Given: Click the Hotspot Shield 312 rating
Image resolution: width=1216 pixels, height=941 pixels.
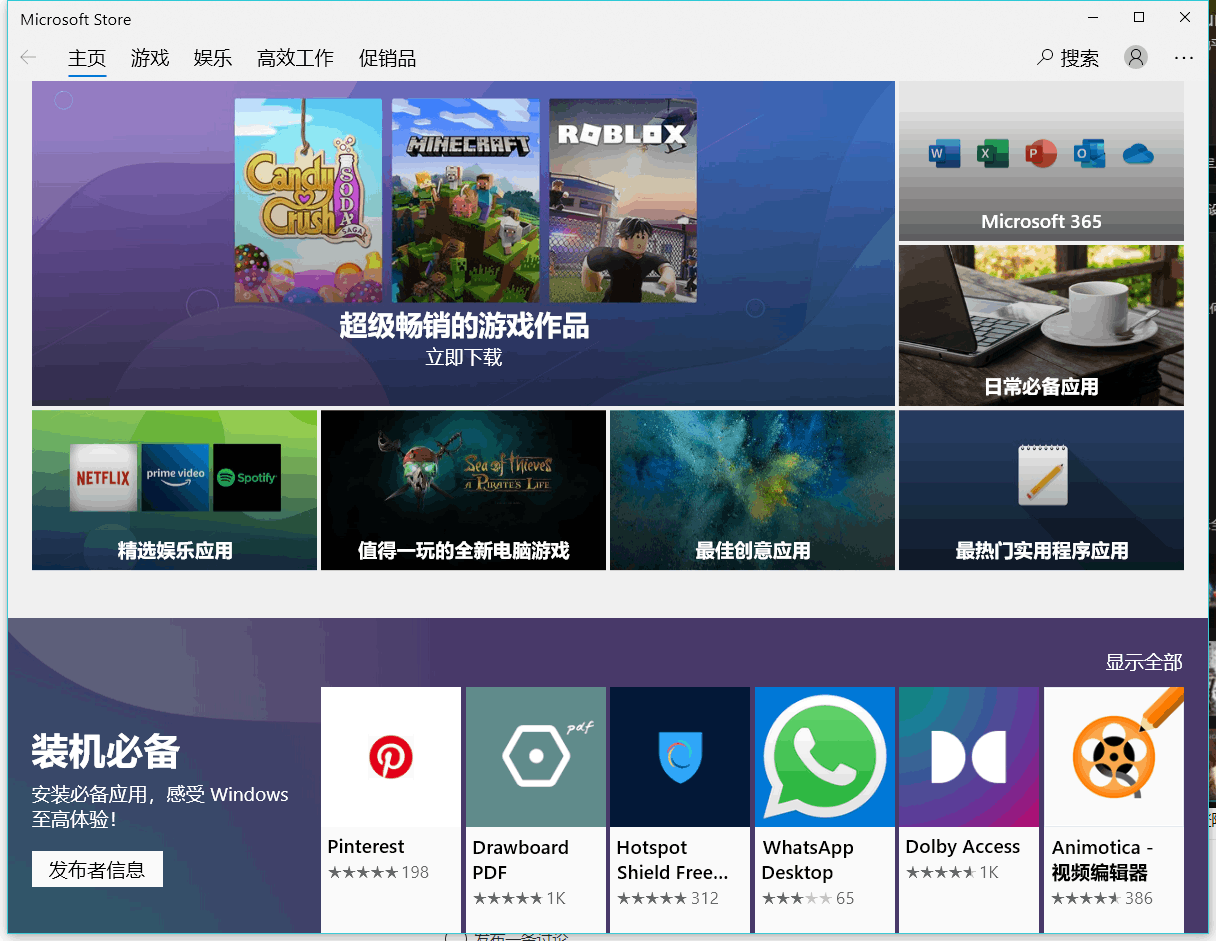Looking at the screenshot, I should 668,898.
